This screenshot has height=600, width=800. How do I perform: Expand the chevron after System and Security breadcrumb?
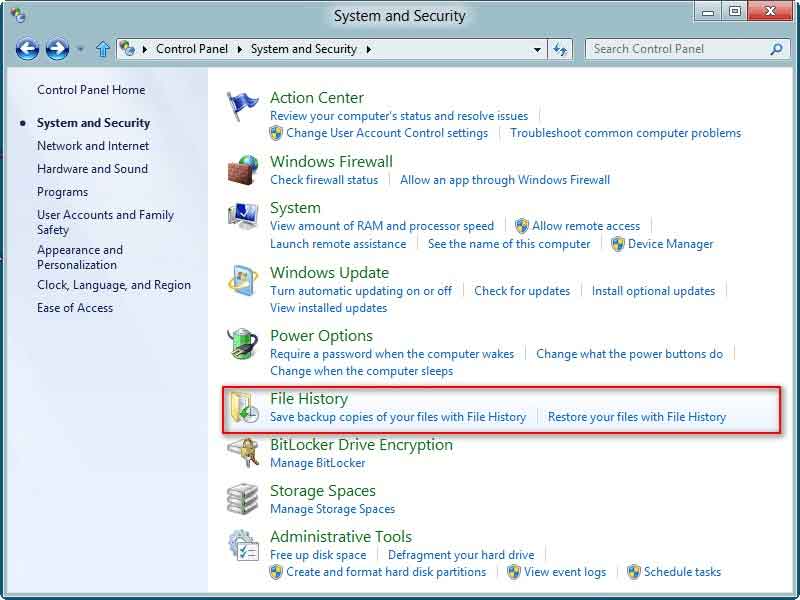coord(368,49)
